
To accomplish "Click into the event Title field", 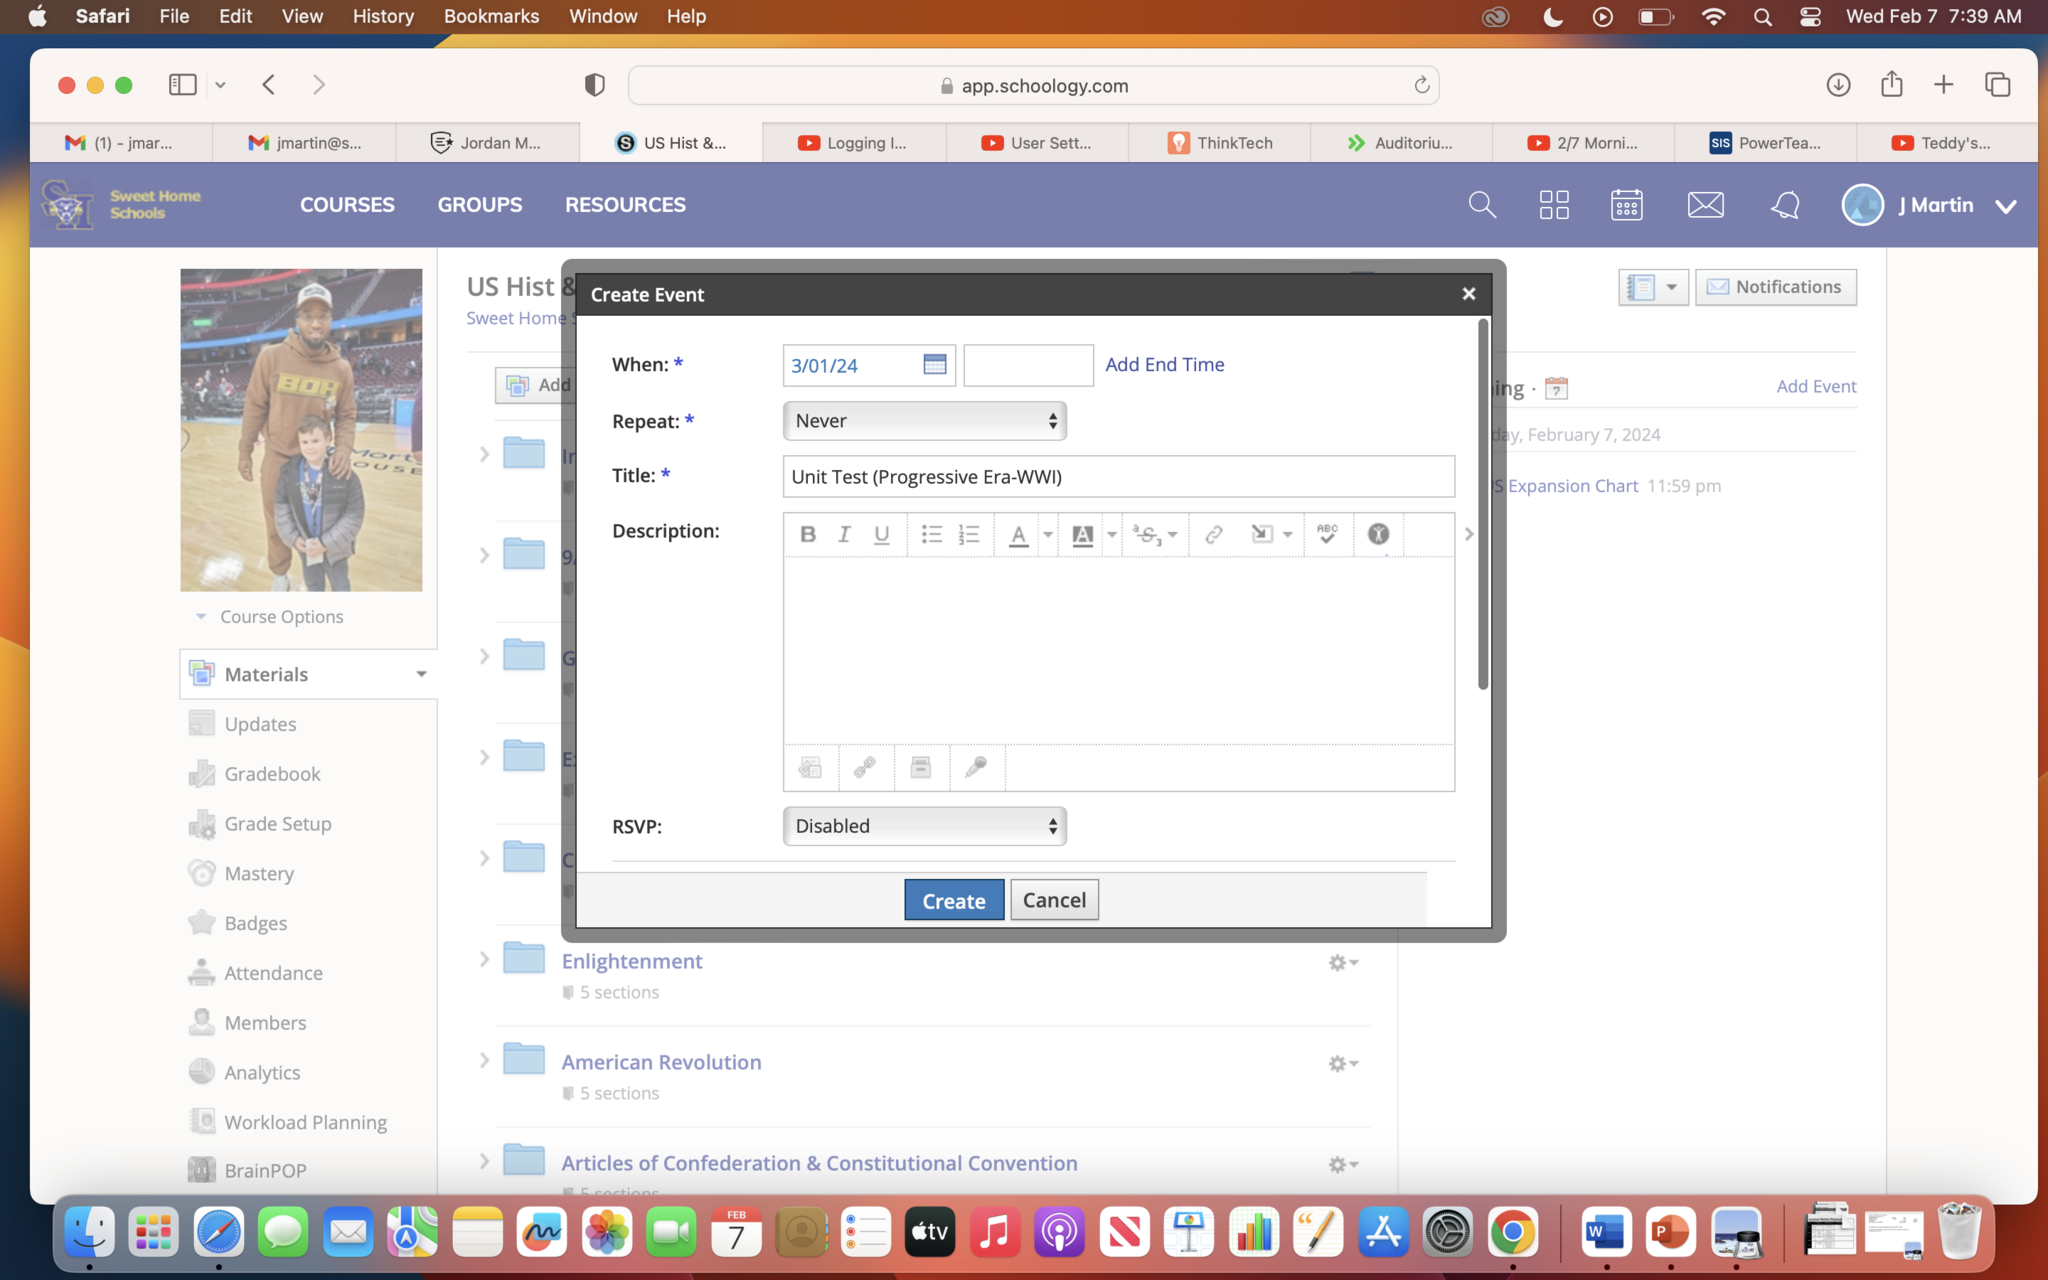I will tap(1117, 477).
